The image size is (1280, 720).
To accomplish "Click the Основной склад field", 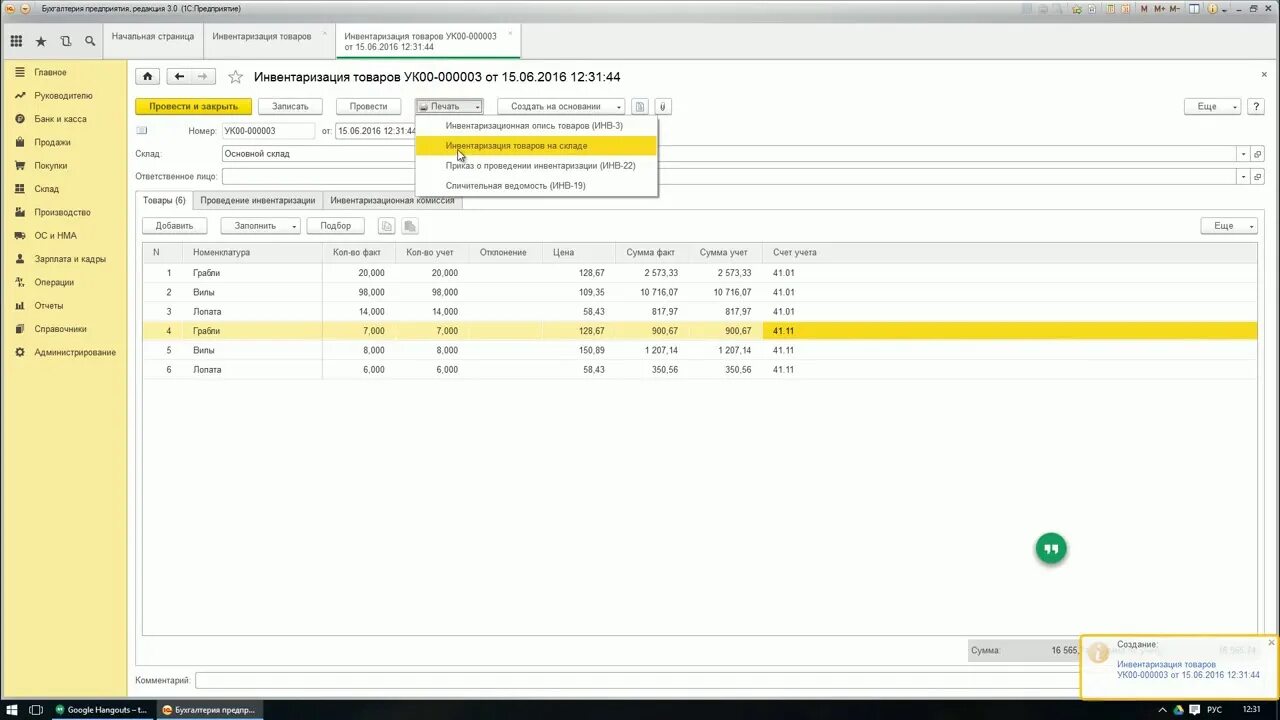I will (x=729, y=154).
